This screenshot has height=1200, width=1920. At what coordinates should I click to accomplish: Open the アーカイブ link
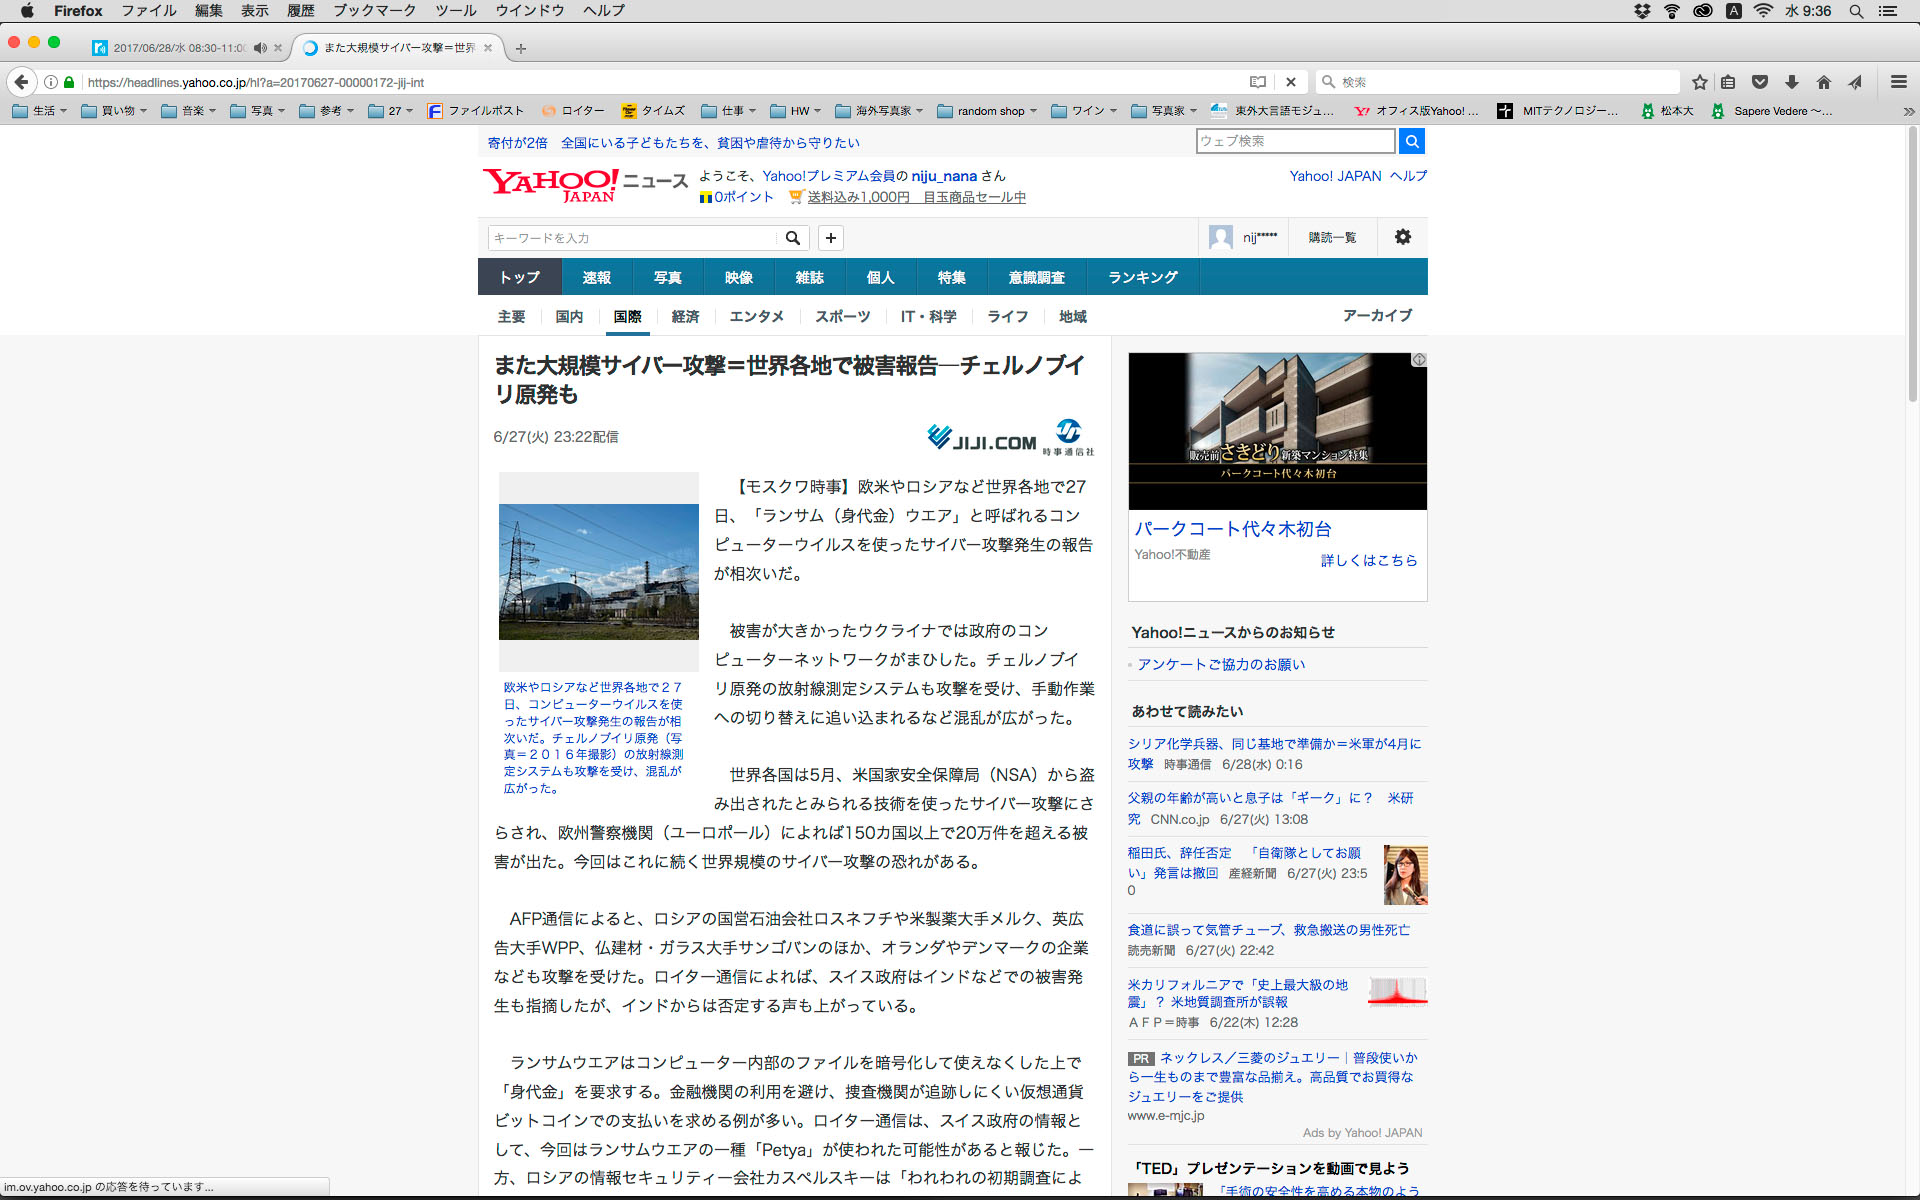click(1377, 315)
